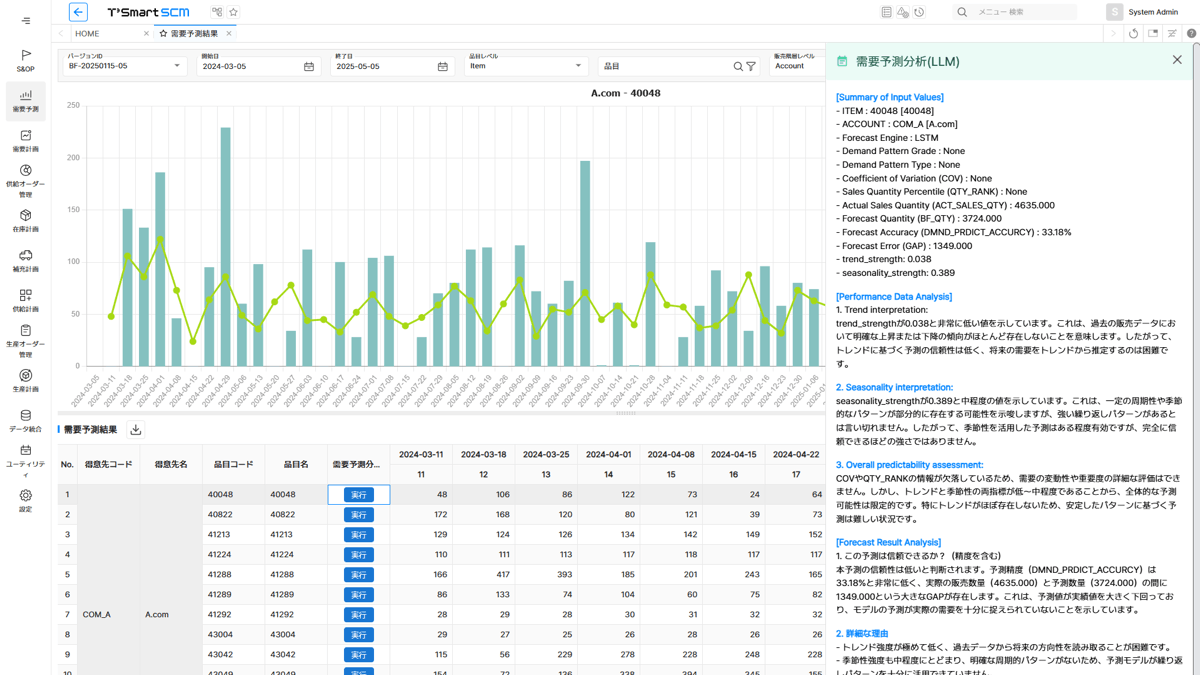The image size is (1200, 675).
Task: Open 補充計画 truck icon in sidebar
Action: click(26, 261)
